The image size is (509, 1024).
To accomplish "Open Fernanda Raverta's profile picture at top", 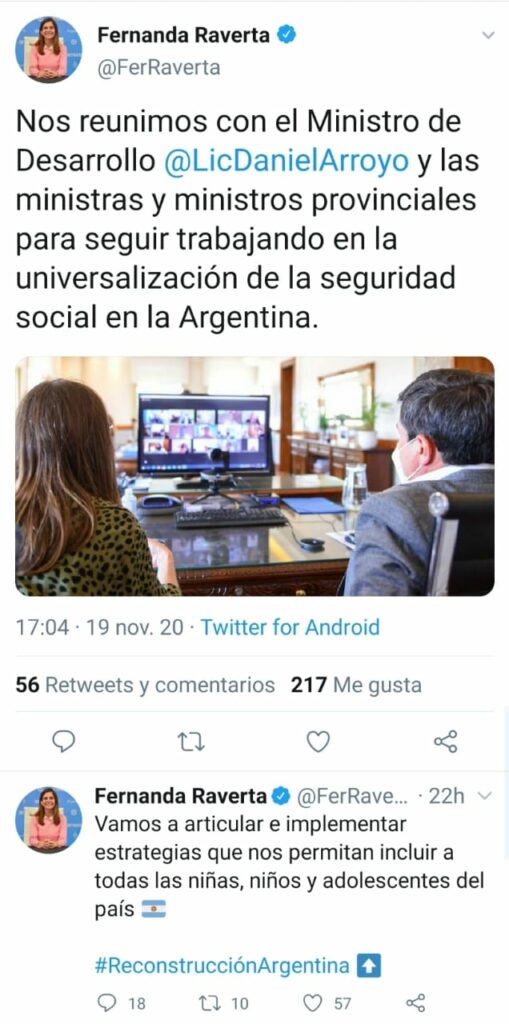I will click(x=49, y=50).
